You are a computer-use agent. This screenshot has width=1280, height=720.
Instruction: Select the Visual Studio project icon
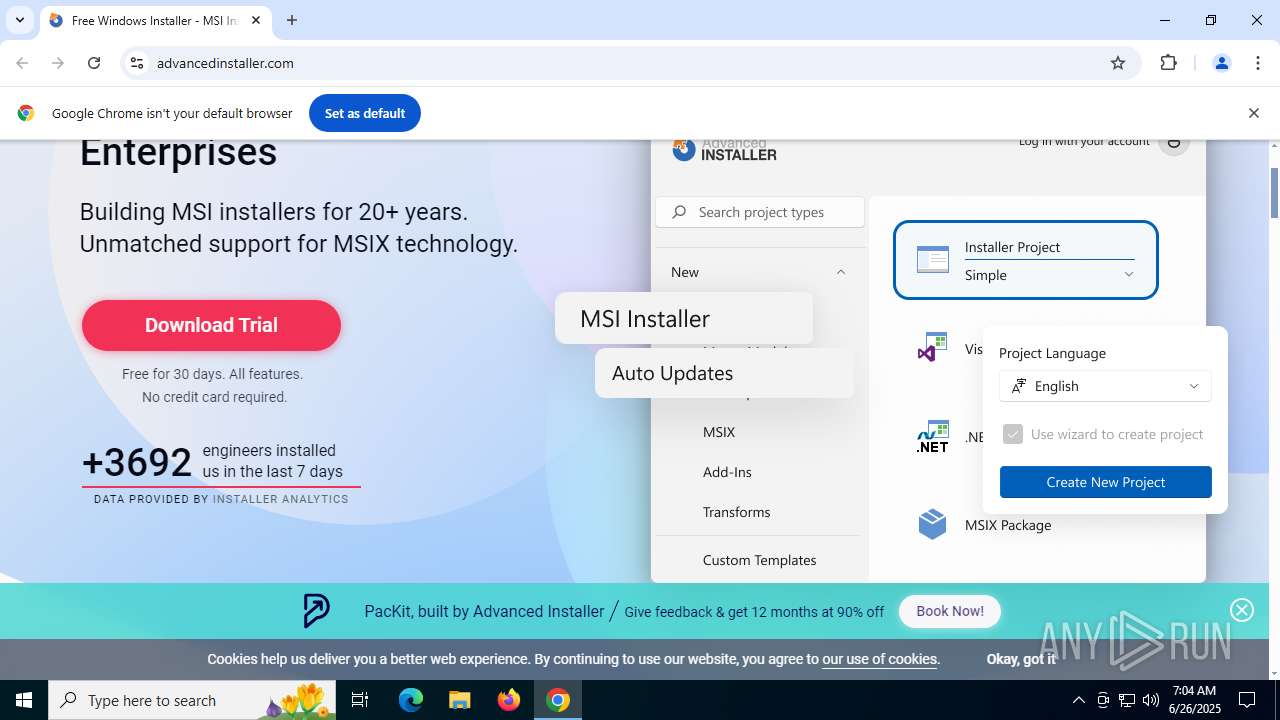pyautogui.click(x=932, y=347)
